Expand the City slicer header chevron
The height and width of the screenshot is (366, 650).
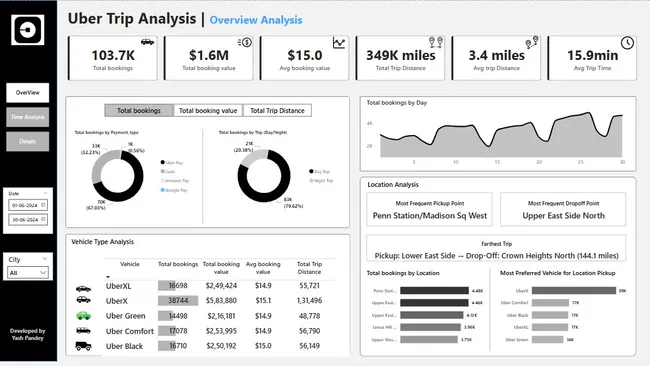click(x=45, y=259)
